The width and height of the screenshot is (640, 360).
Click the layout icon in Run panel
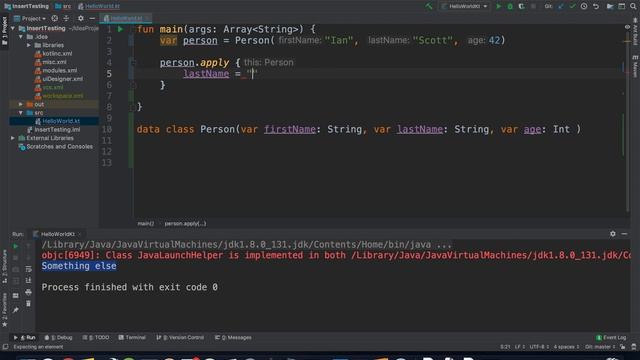point(16,296)
